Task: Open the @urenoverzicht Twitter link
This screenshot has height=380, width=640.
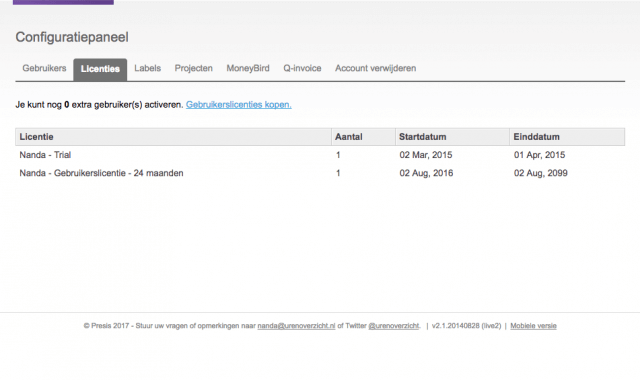Action: (394, 326)
